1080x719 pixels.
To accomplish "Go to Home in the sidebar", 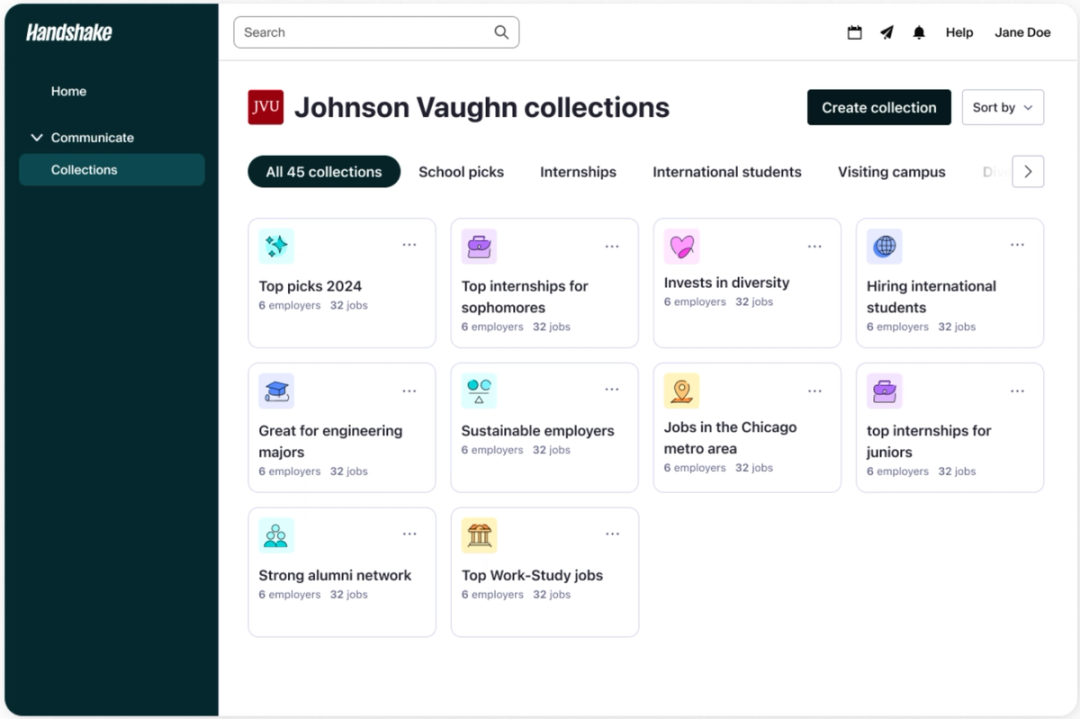I will pos(68,91).
